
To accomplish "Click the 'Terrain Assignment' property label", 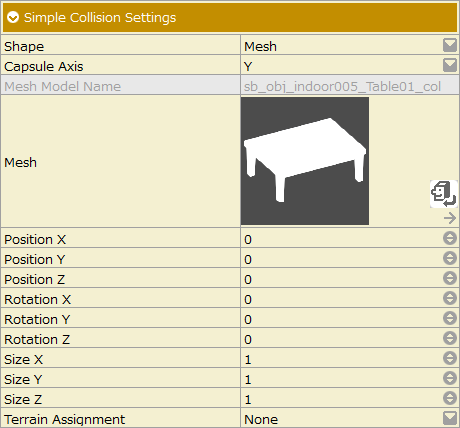I will coord(65,419).
